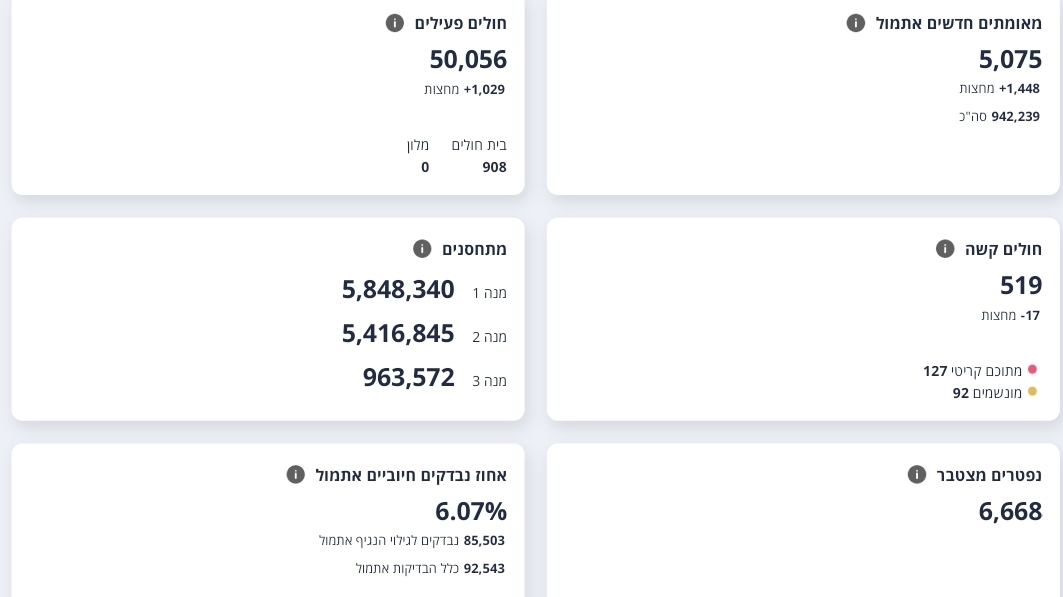1063x597 pixels.
Task: Open info for מאומתים חדשים אתמול
Action: [x=856, y=23]
